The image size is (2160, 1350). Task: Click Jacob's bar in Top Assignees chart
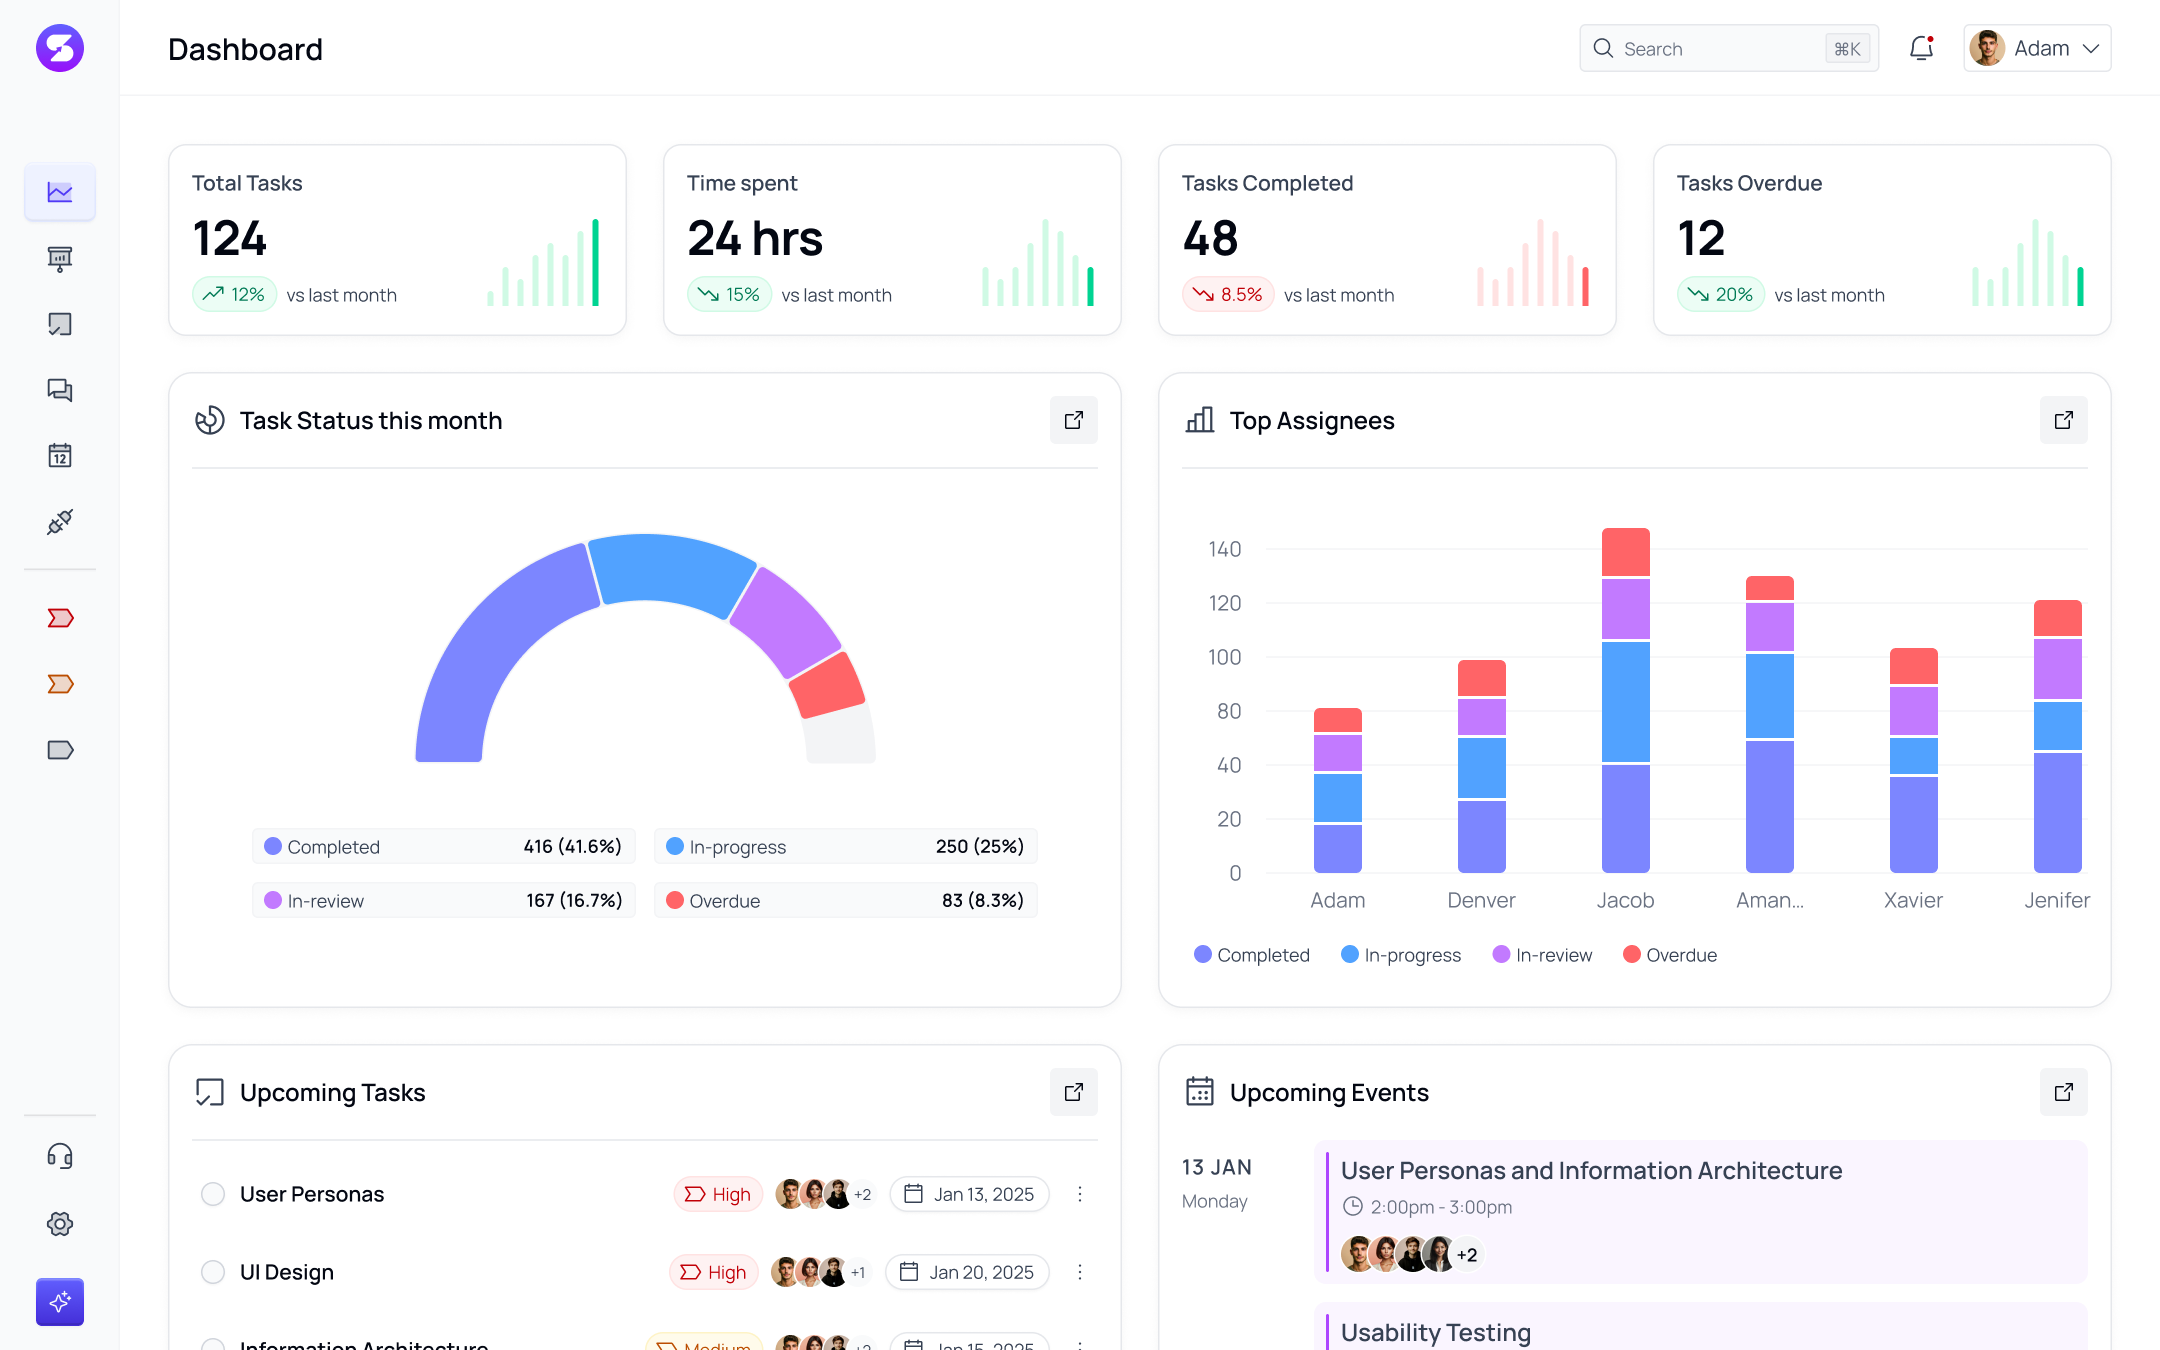1626,700
